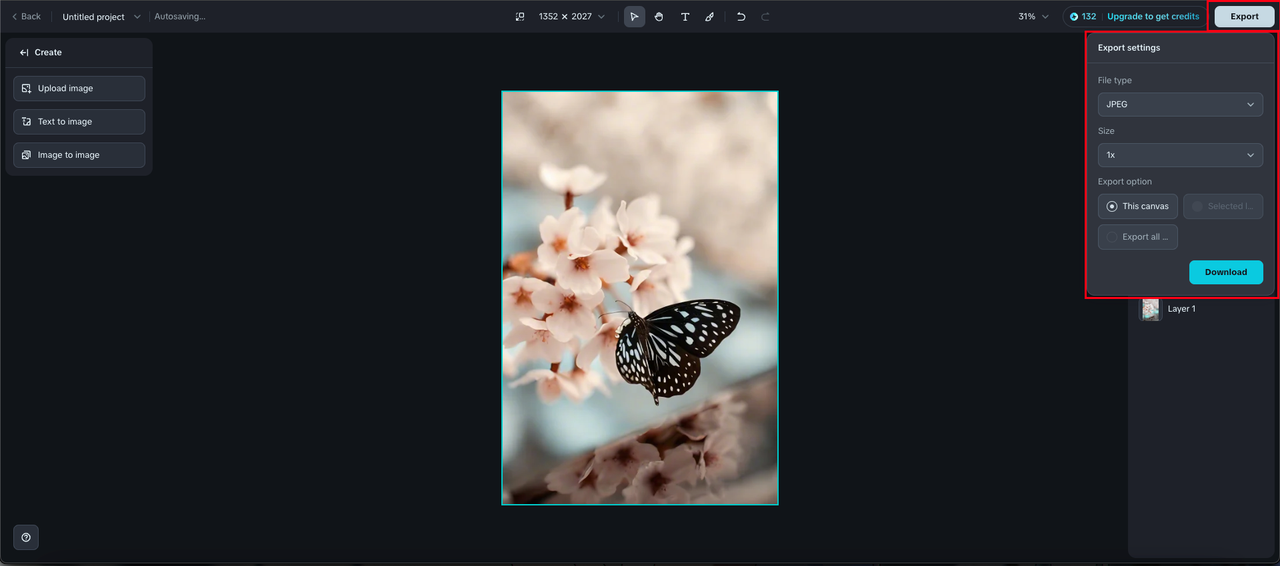
Task: Select the Export all export option
Action: tap(1138, 237)
